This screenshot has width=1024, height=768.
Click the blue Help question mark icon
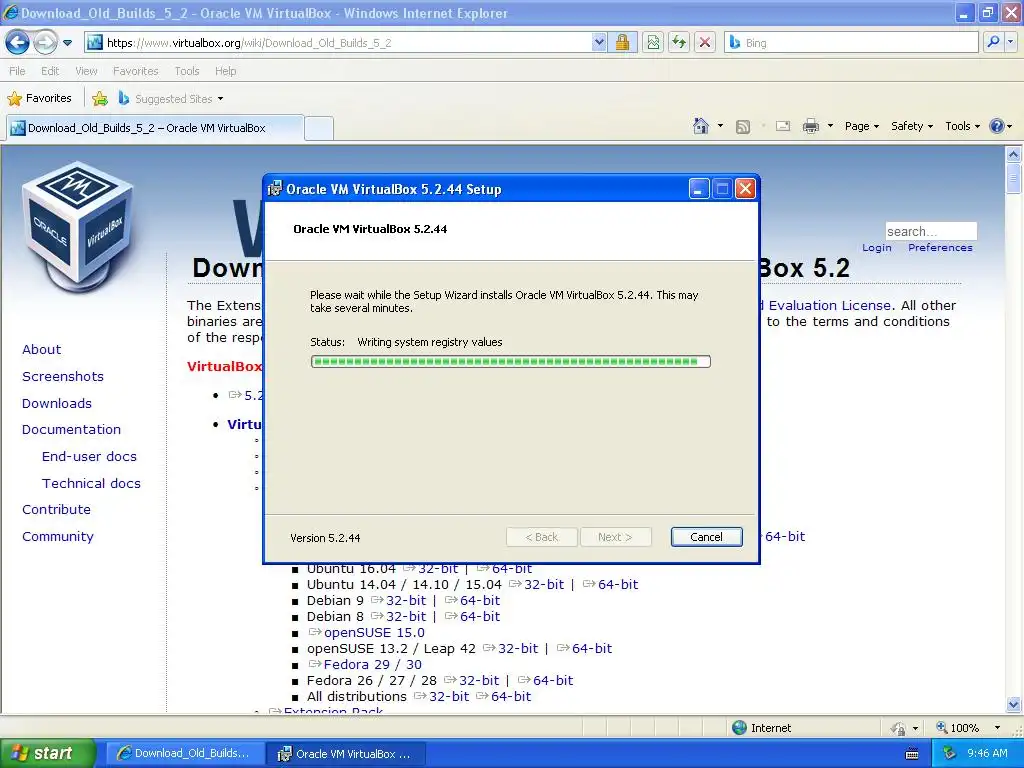(997, 126)
